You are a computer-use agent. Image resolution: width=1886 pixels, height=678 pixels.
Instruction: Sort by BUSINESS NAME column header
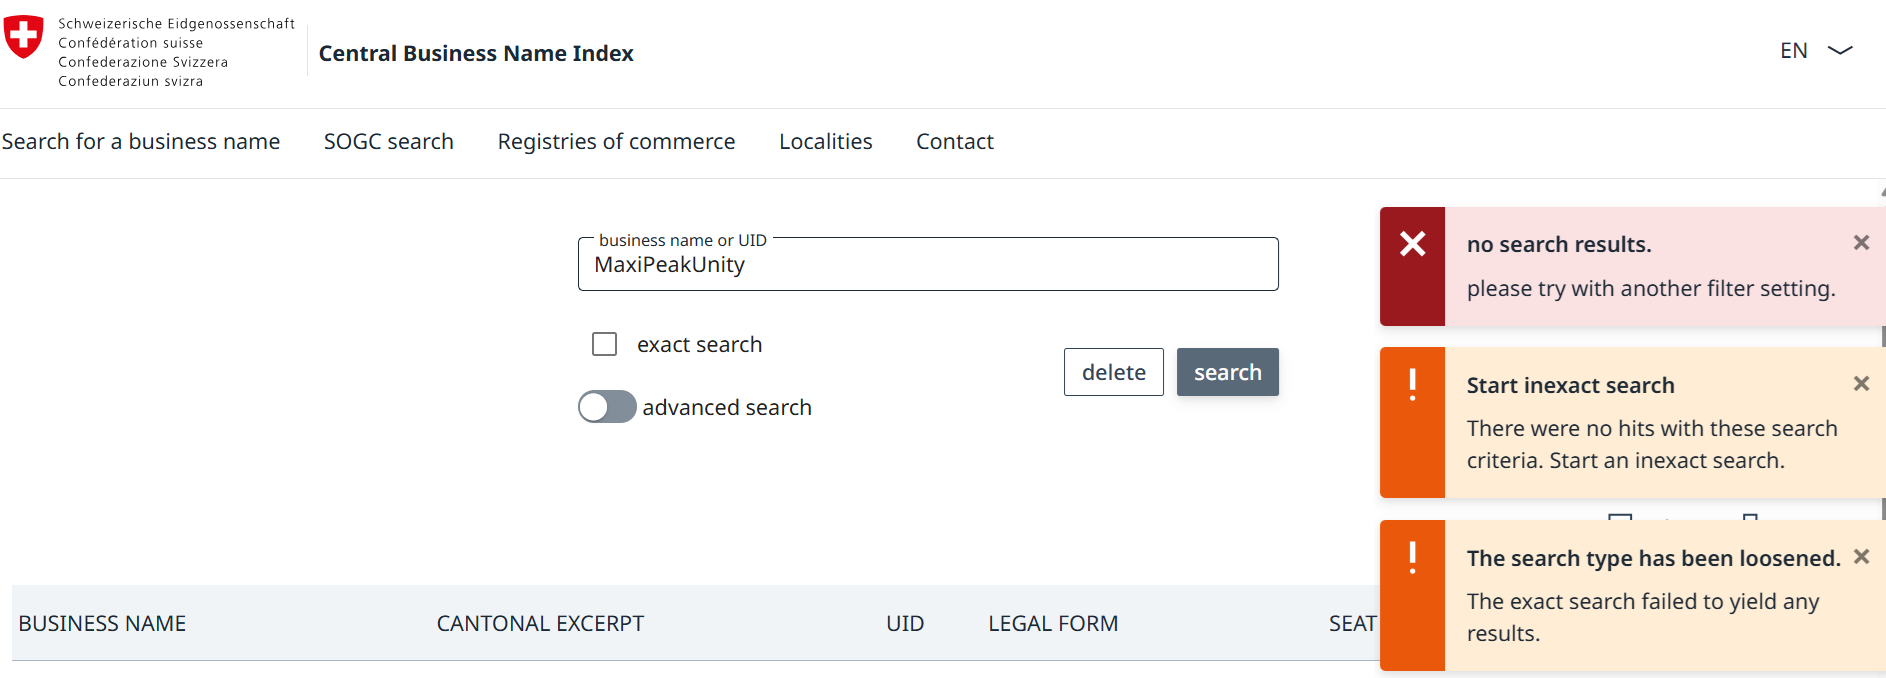pos(102,624)
